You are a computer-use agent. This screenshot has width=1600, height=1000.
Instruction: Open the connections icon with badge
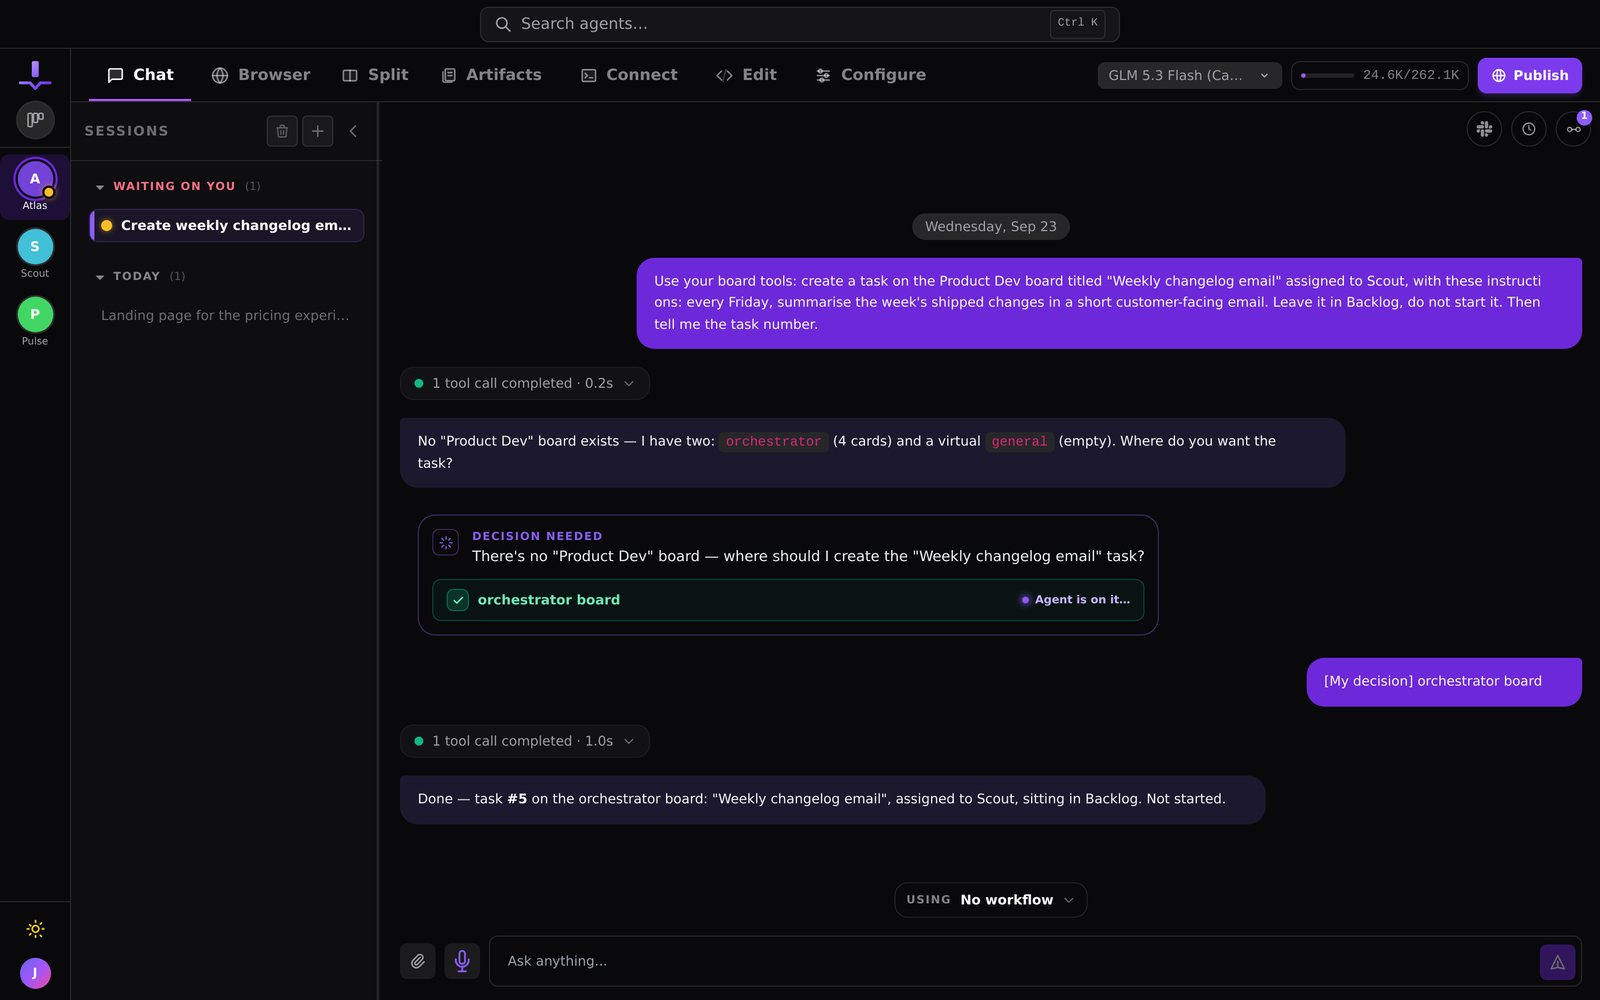(1573, 129)
